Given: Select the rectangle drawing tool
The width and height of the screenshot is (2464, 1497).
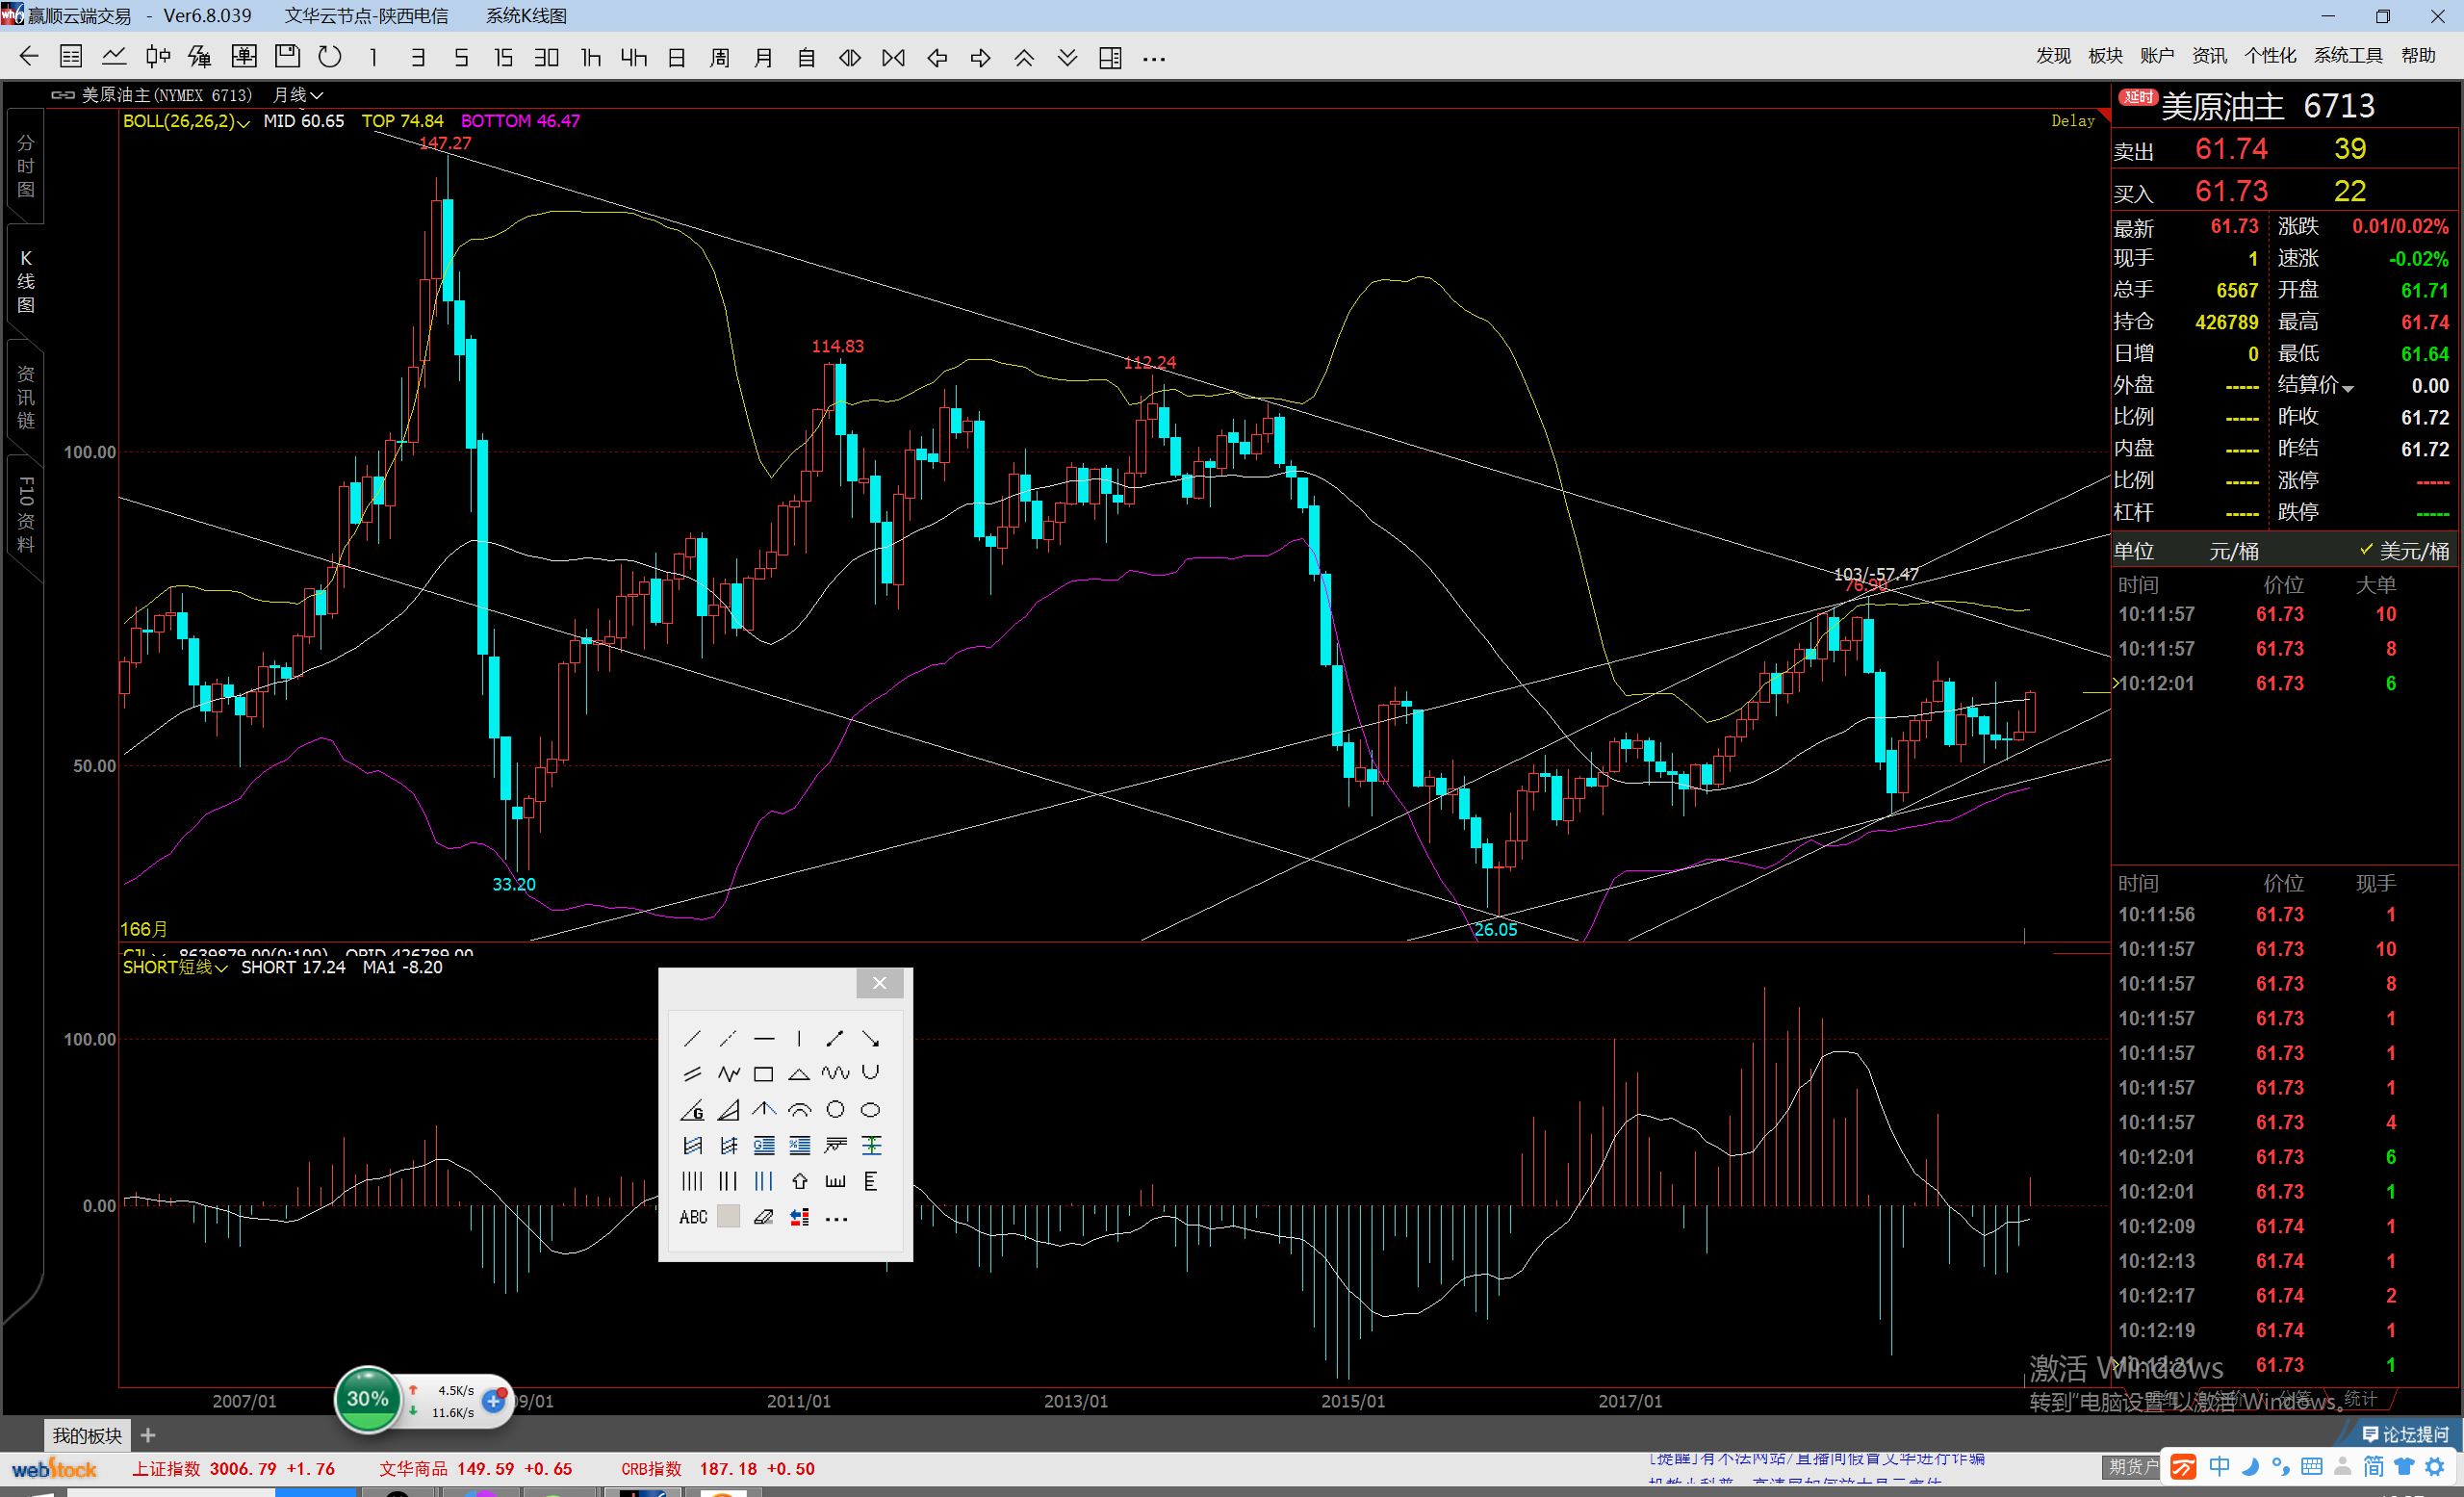Looking at the screenshot, I should coord(763,1074).
